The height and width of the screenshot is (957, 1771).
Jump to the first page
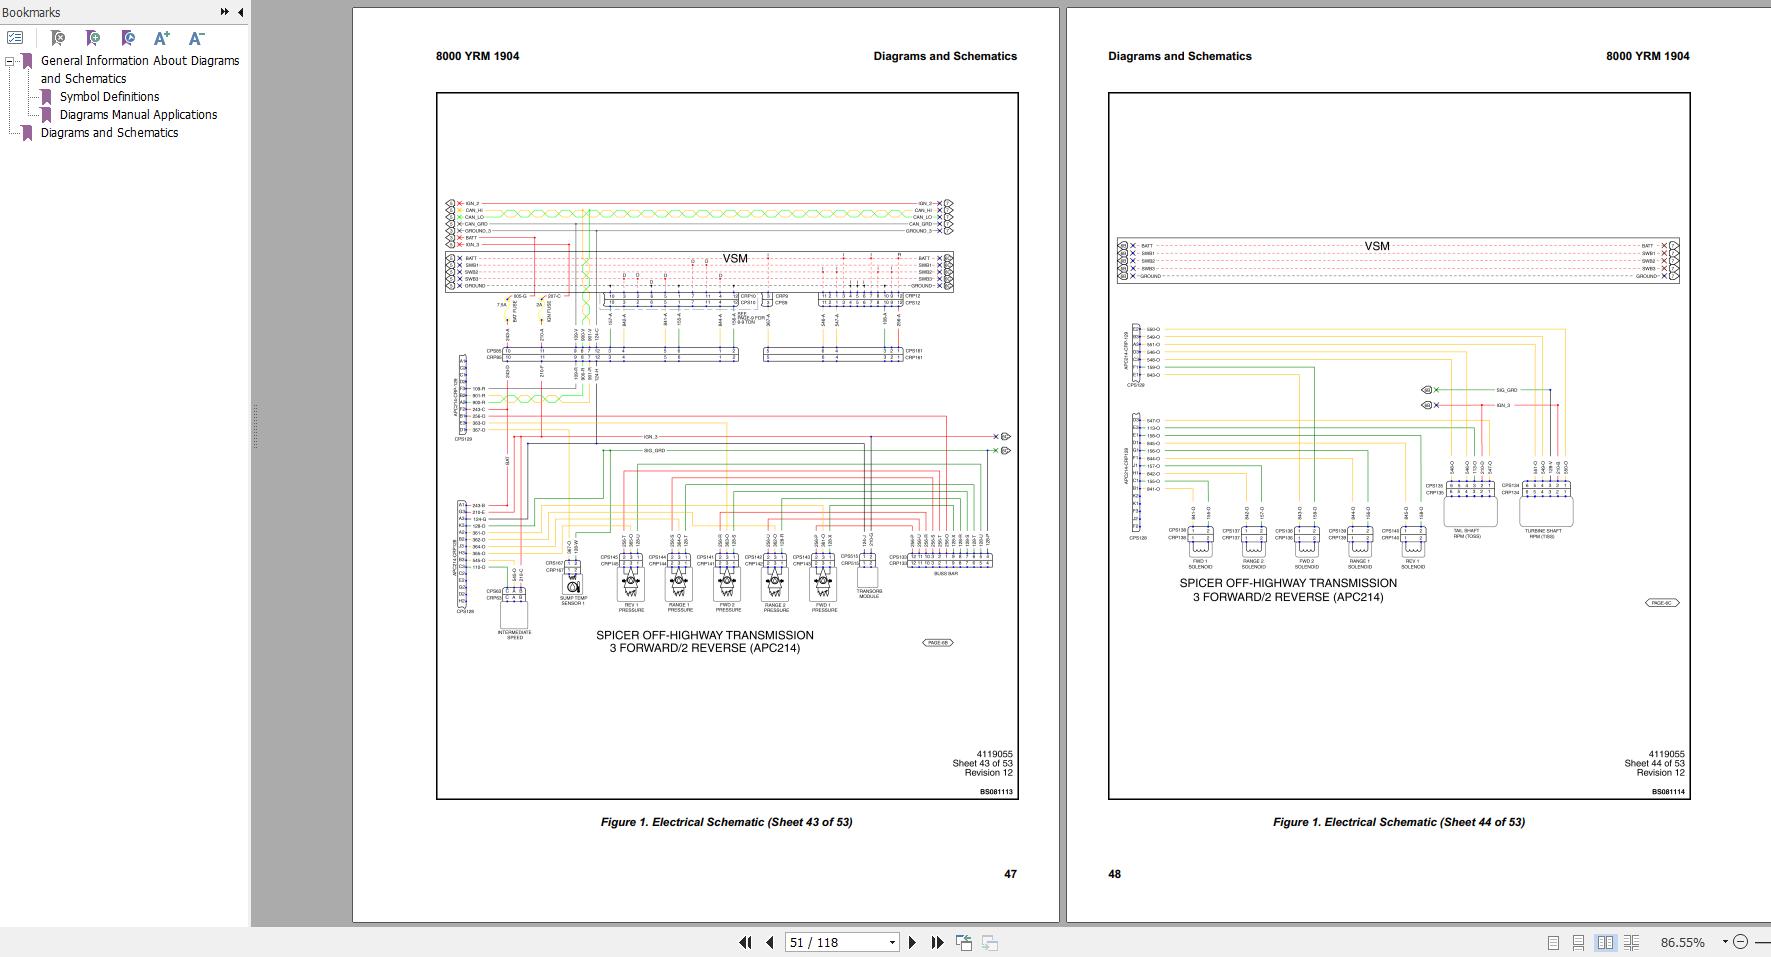coord(745,942)
